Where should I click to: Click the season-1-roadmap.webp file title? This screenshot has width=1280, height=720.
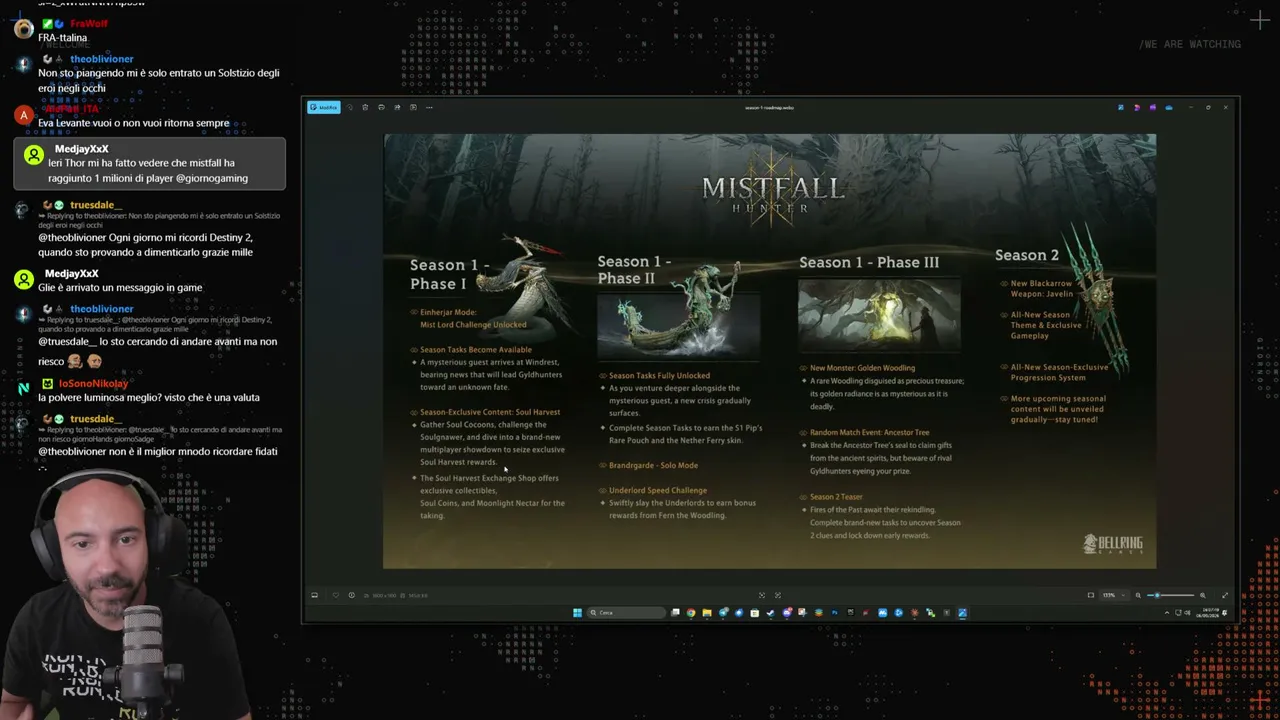[770, 107]
